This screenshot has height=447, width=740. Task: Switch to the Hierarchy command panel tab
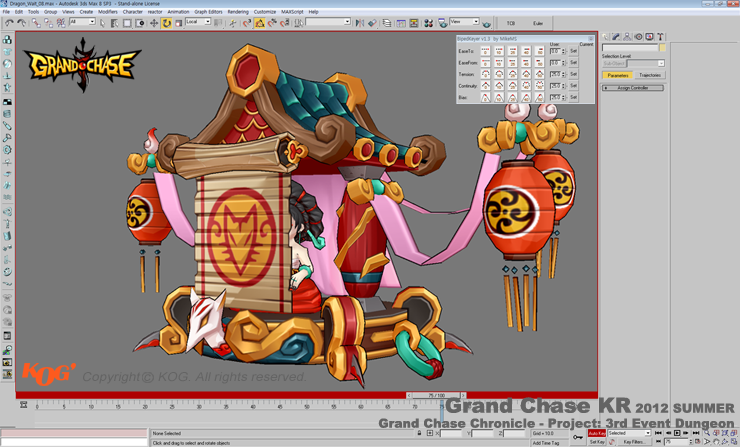pyautogui.click(x=627, y=36)
